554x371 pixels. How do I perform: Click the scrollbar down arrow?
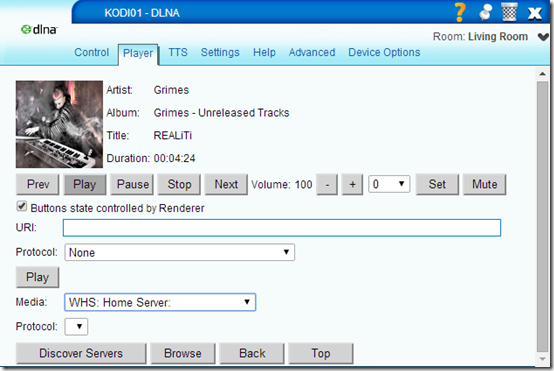[542, 359]
